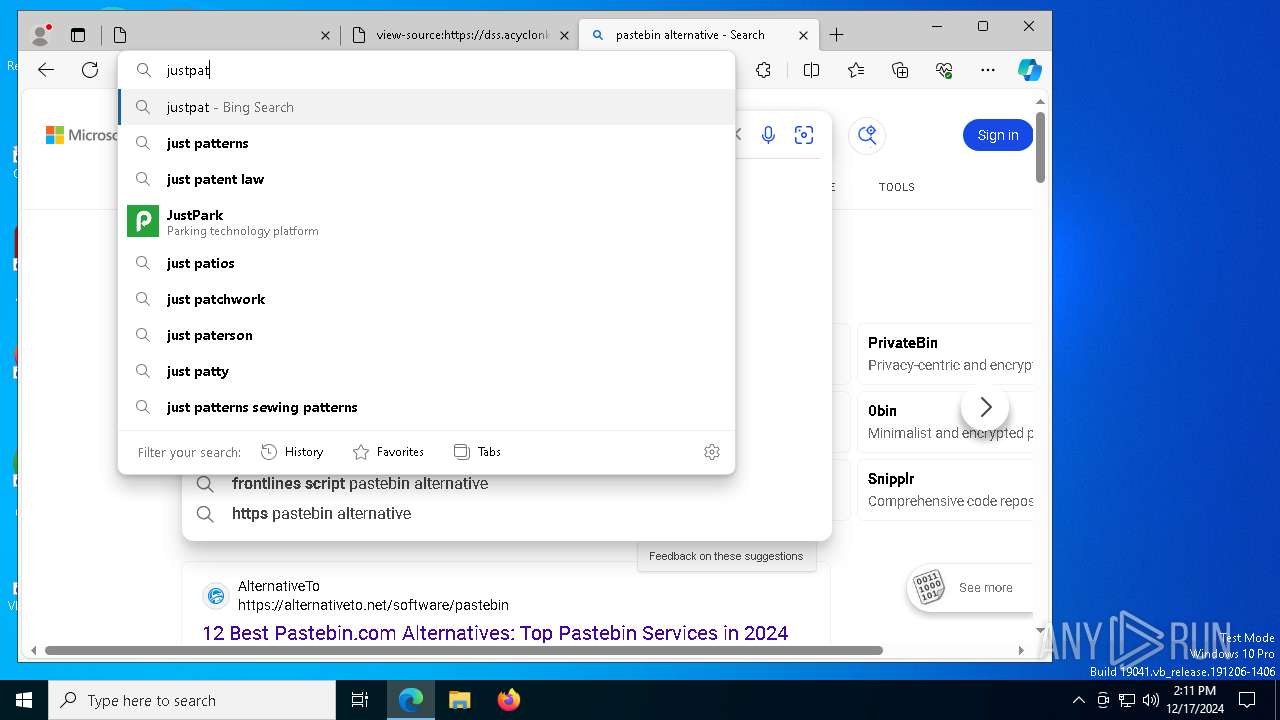
Task: Click the Bing search-with-chat magnifier icon
Action: [867, 135]
